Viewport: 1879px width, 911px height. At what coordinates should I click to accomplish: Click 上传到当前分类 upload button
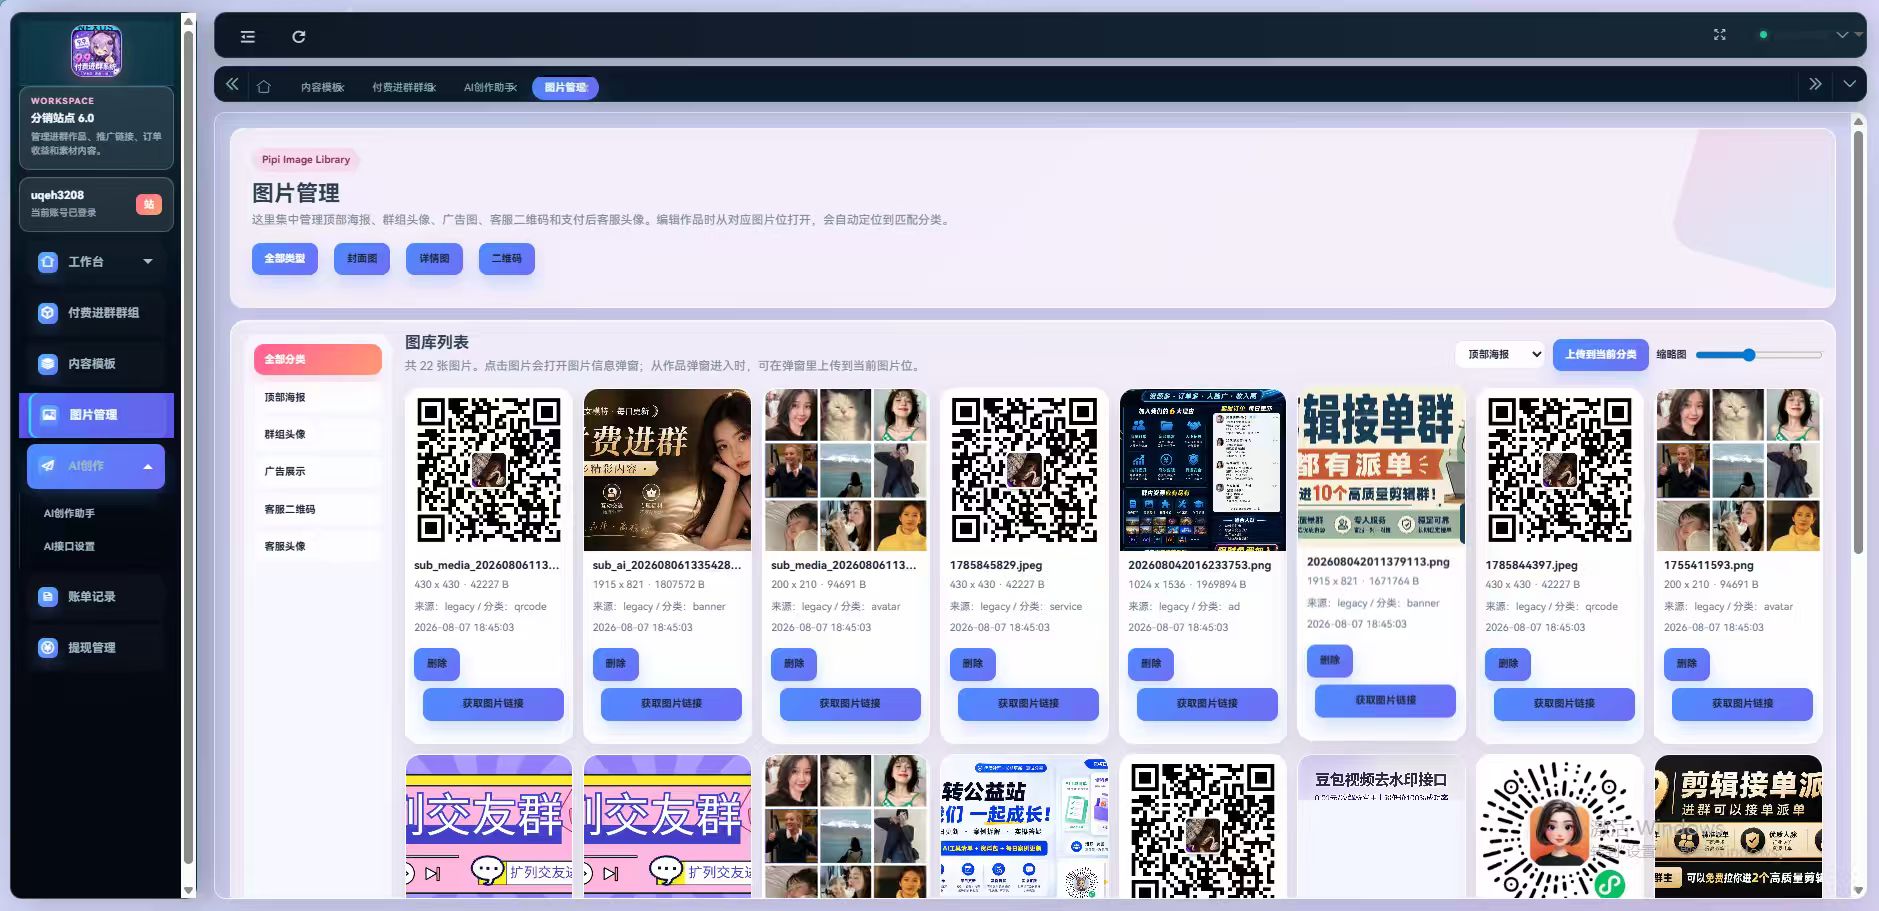click(x=1600, y=355)
